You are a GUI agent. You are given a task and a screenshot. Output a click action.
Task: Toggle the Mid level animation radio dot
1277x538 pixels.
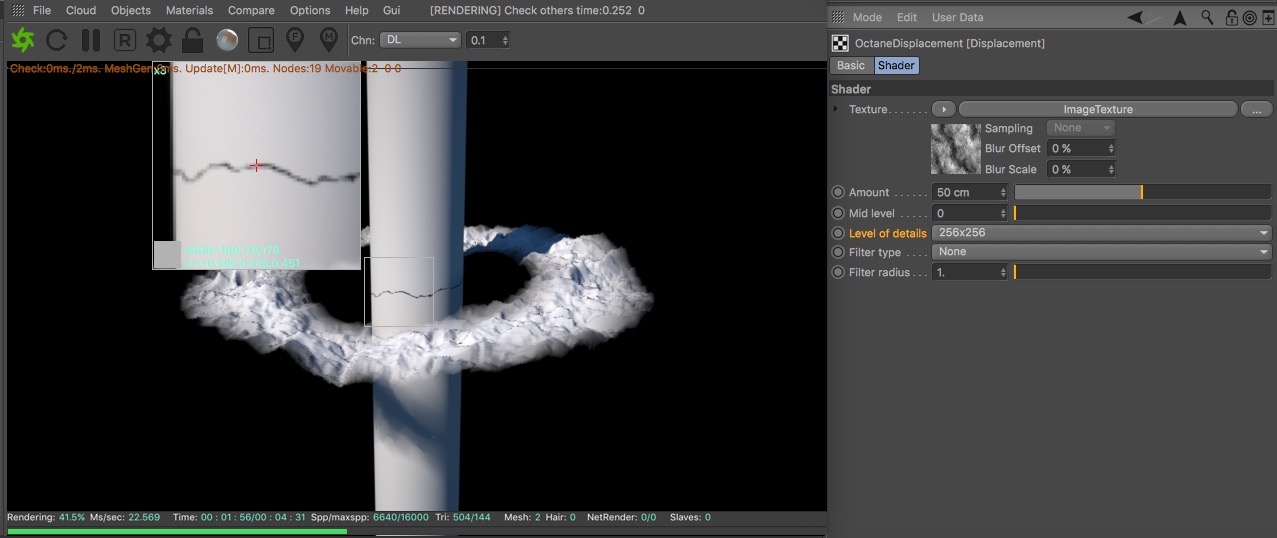click(838, 213)
